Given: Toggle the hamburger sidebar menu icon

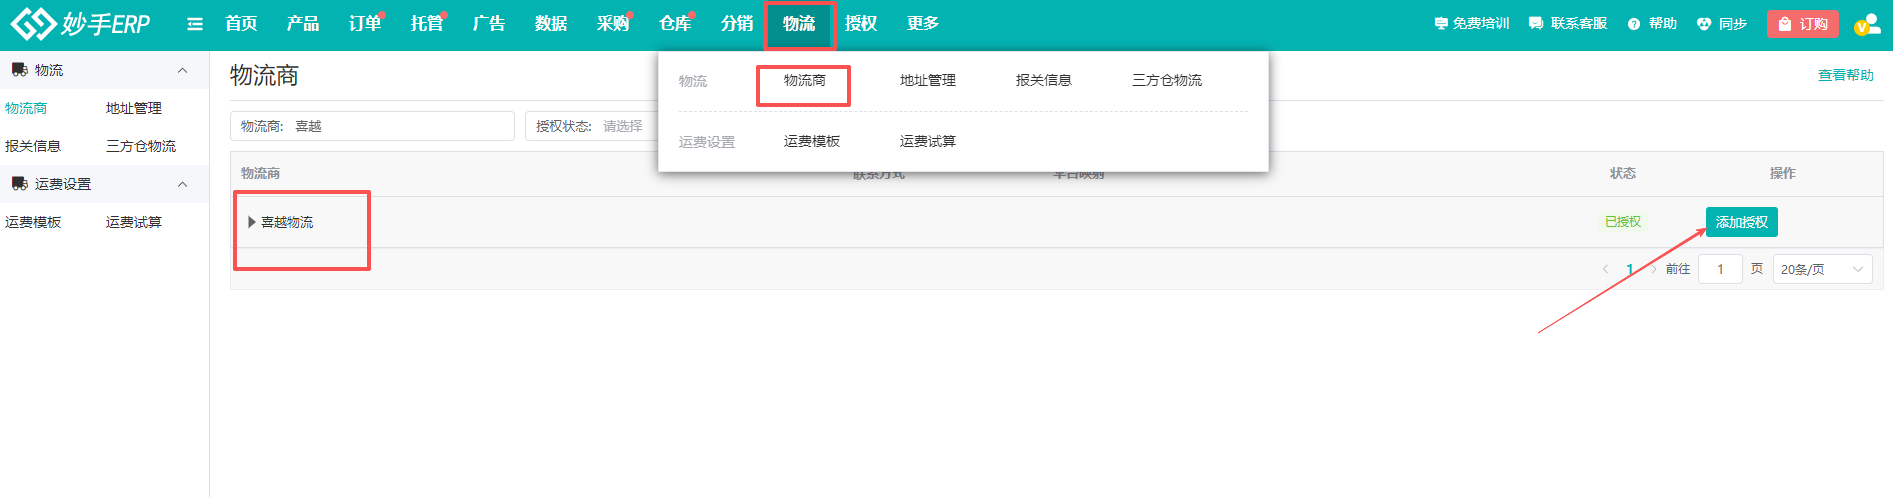Looking at the screenshot, I should 195,24.
